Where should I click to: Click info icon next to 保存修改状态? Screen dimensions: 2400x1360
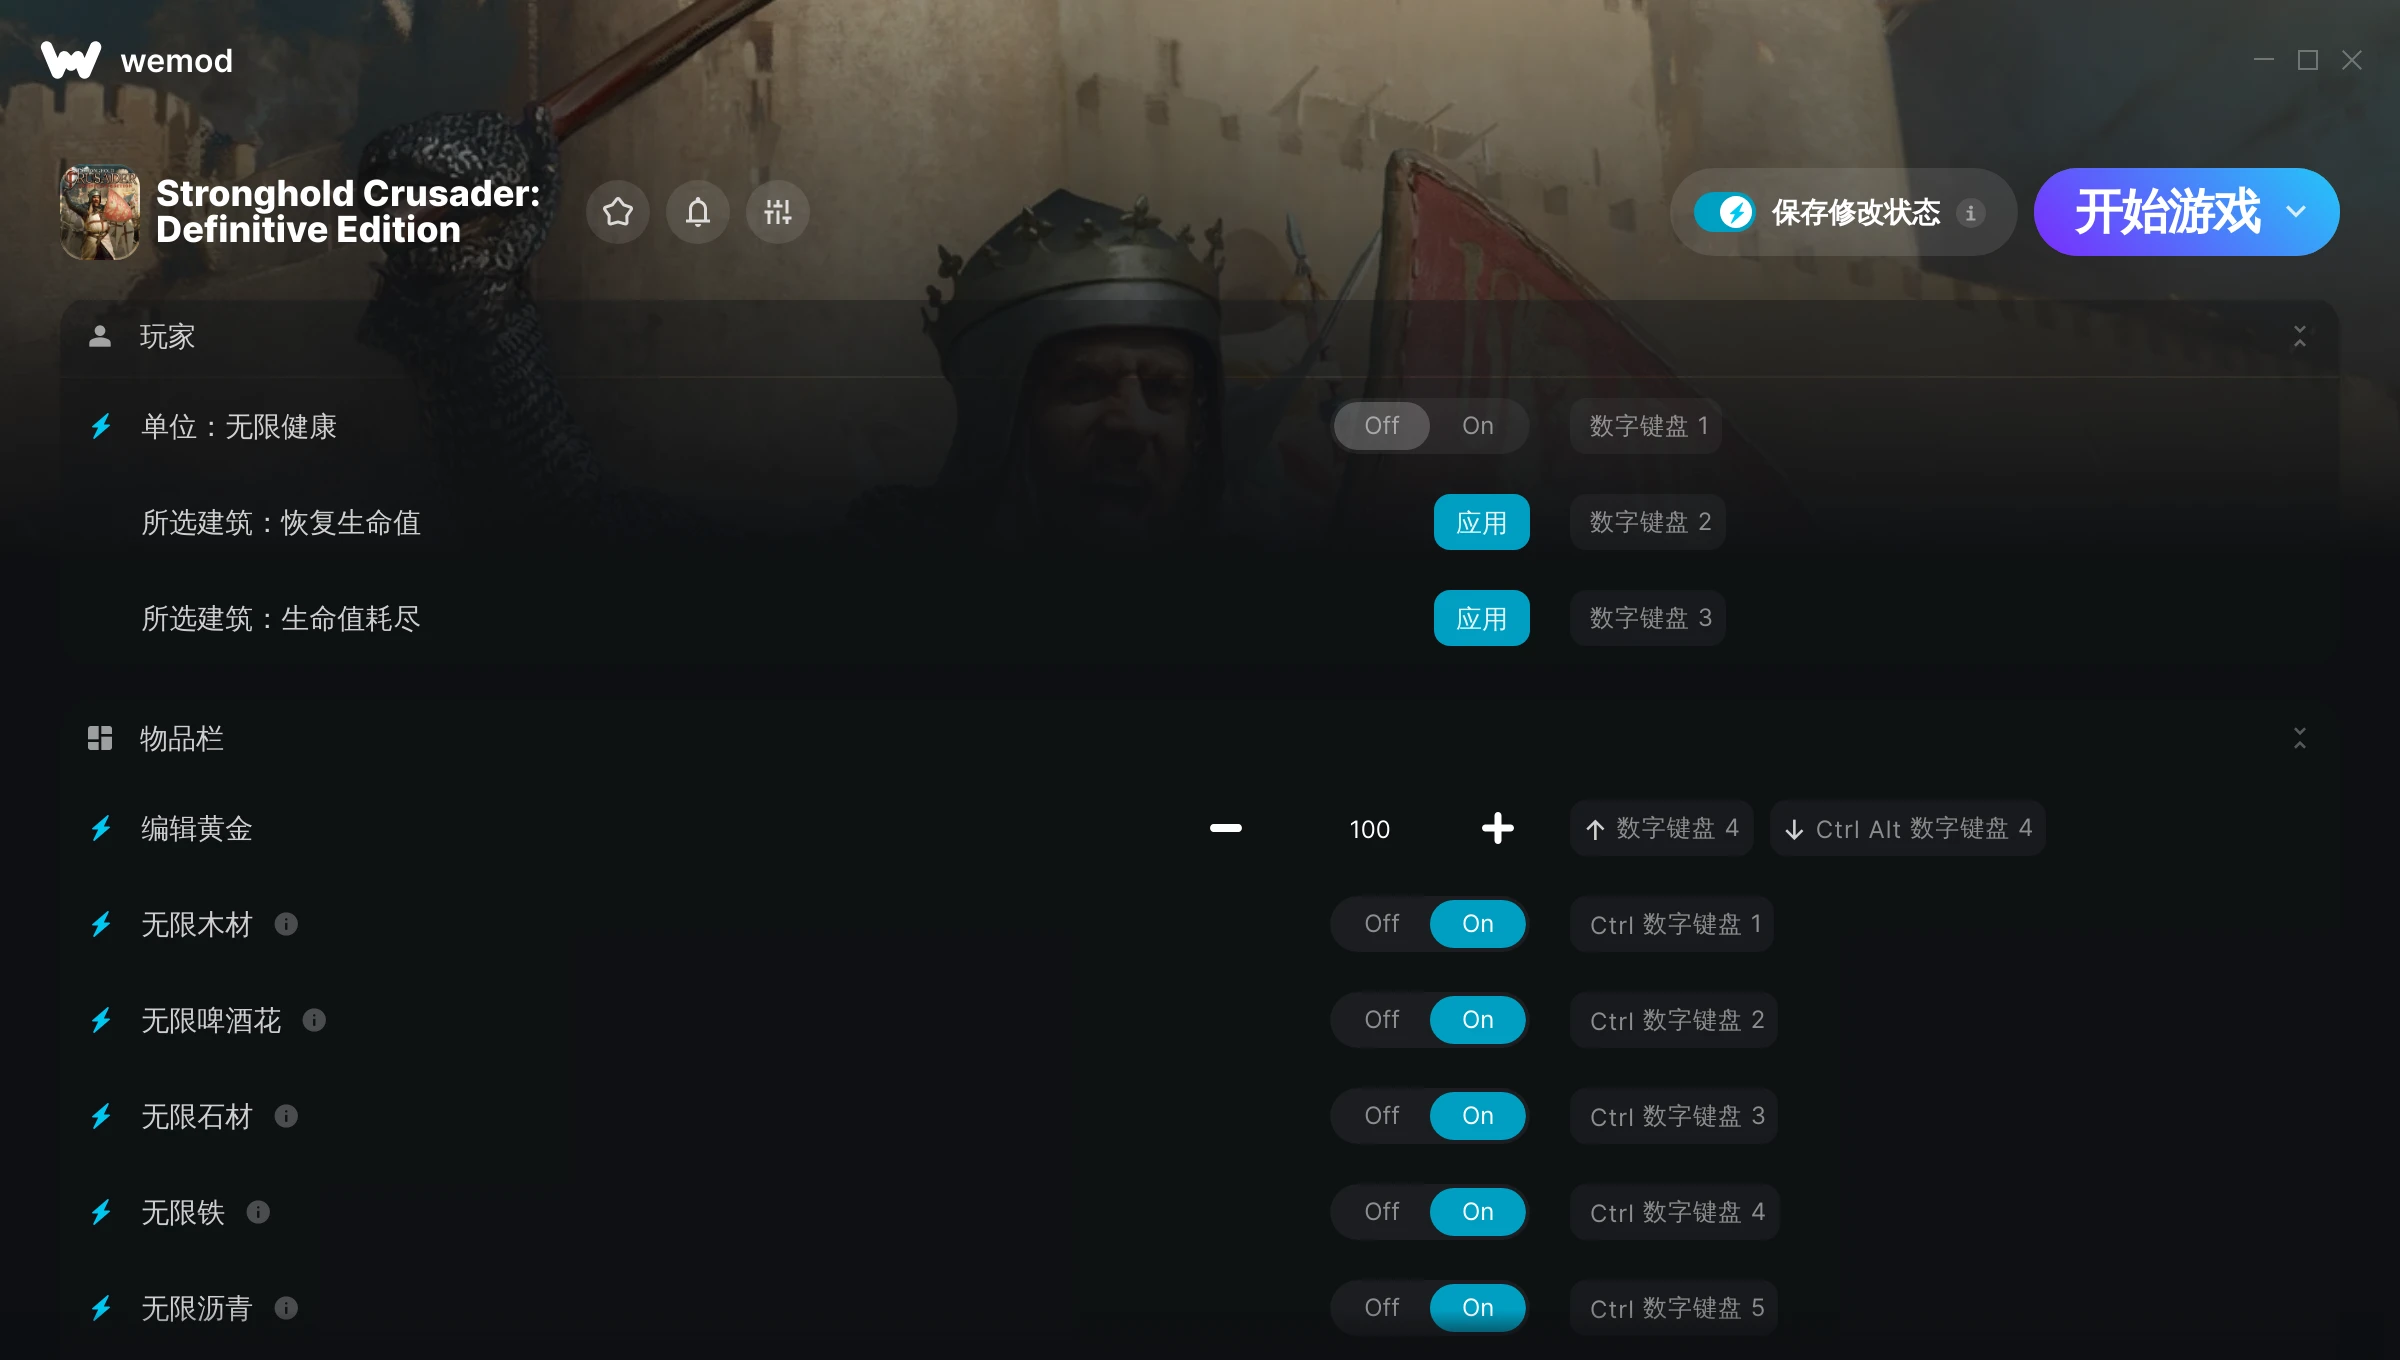tap(1971, 212)
